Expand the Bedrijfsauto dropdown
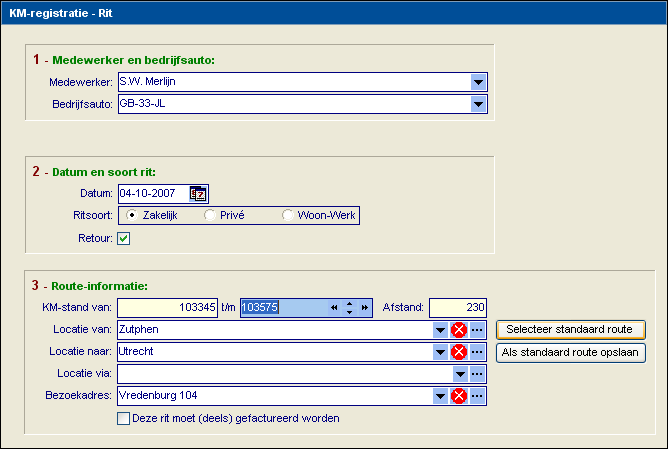668x449 pixels. (x=478, y=104)
